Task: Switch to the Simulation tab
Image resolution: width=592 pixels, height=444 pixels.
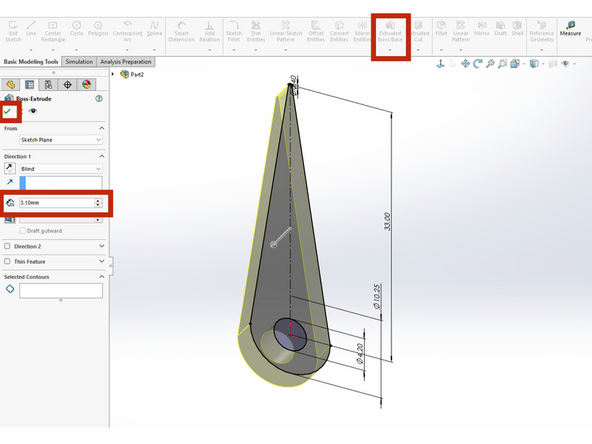Action: [x=79, y=62]
